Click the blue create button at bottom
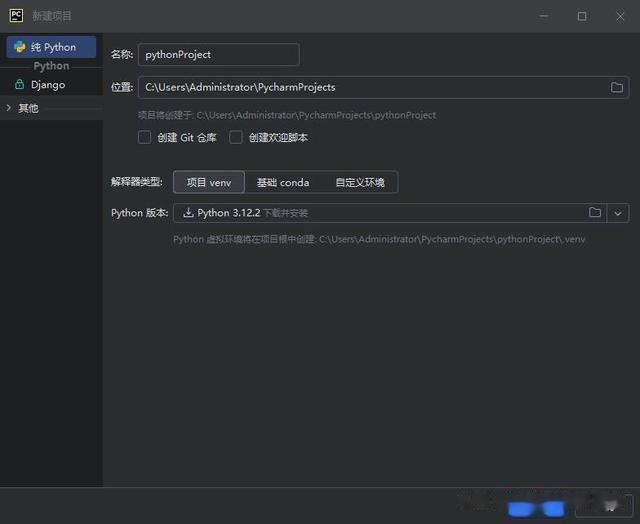The image size is (640, 524). [536, 509]
